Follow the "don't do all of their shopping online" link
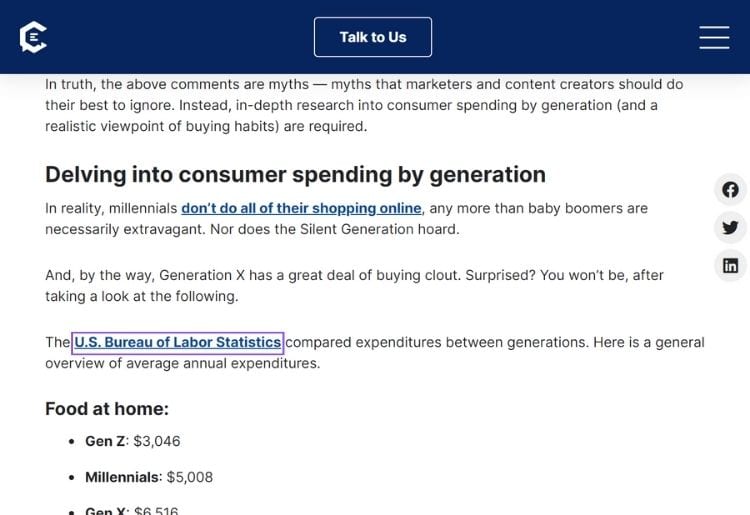The image size is (750, 515). (301, 208)
